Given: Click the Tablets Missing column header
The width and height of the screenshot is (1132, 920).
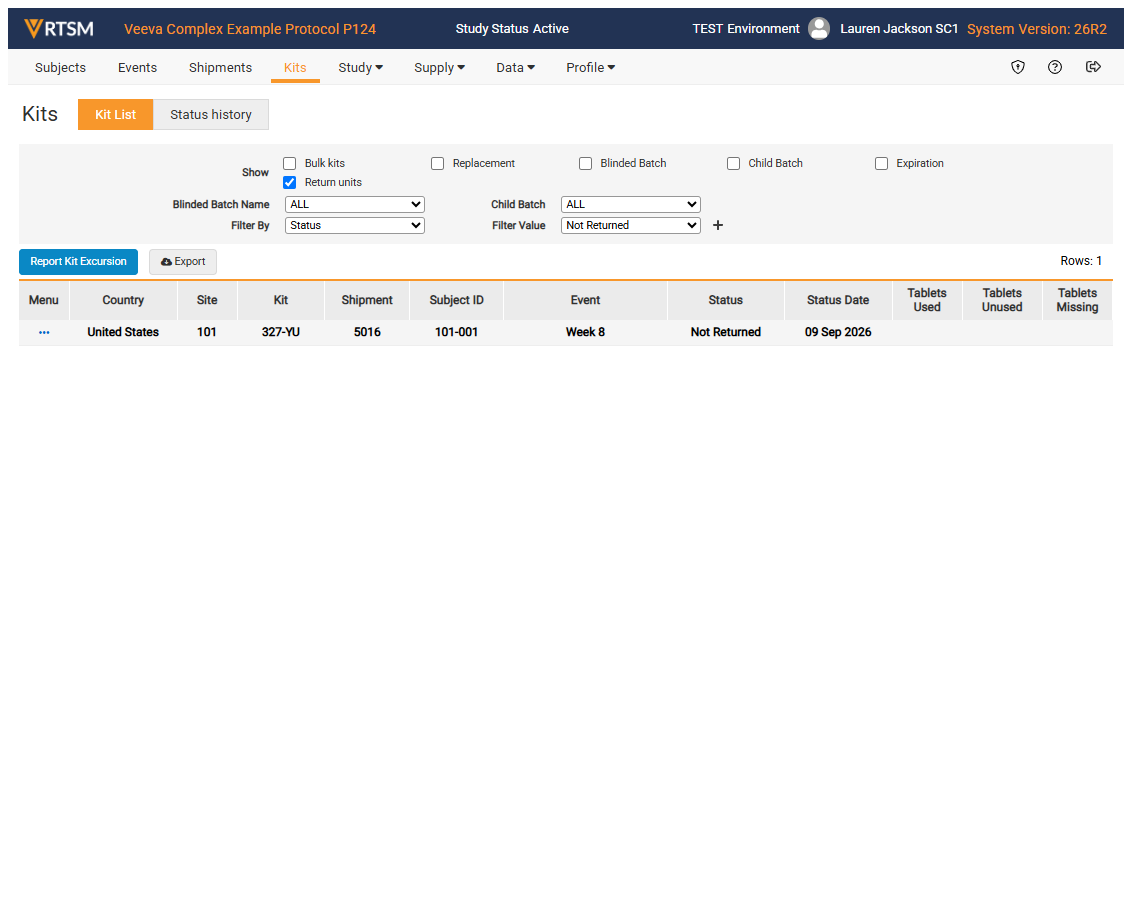Looking at the screenshot, I should pos(1077,300).
